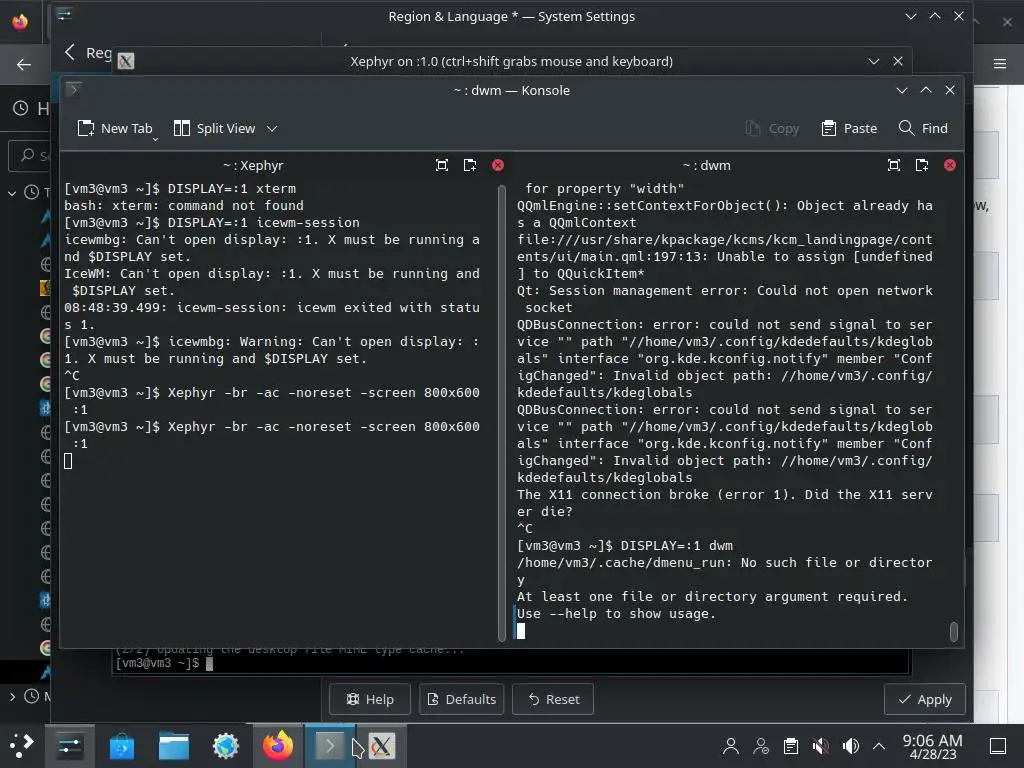Open the KDE application launcher

[x=21, y=746]
